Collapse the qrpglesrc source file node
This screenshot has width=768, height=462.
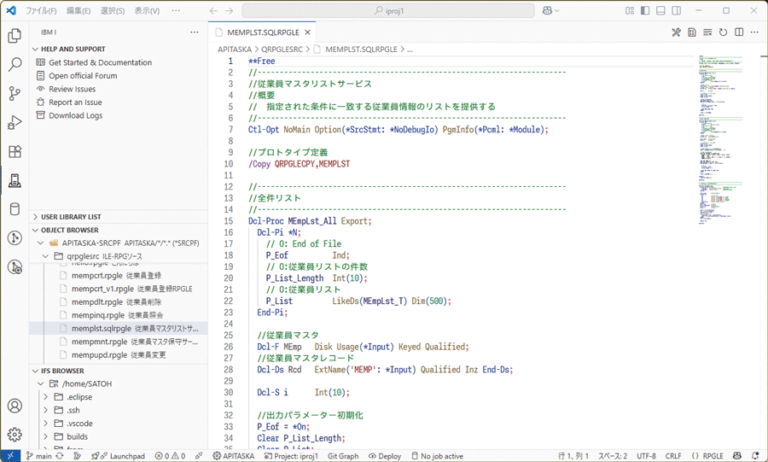coord(46,256)
